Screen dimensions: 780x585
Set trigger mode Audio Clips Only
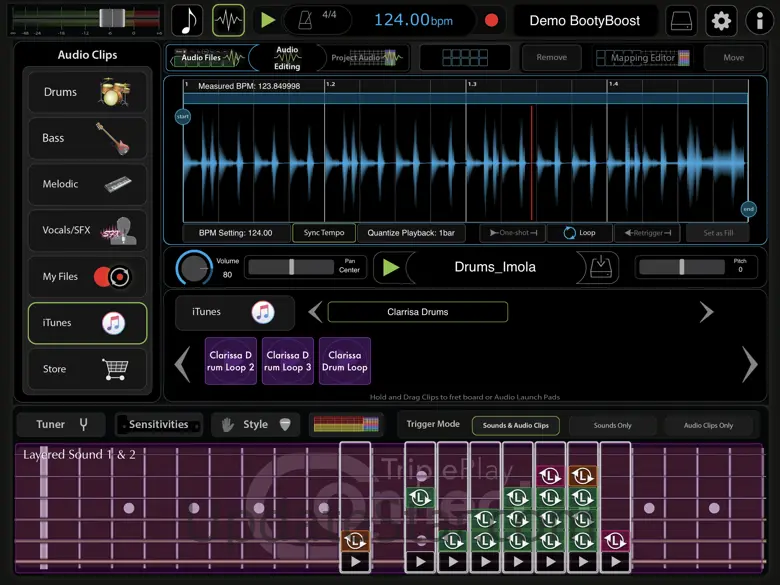tap(708, 425)
